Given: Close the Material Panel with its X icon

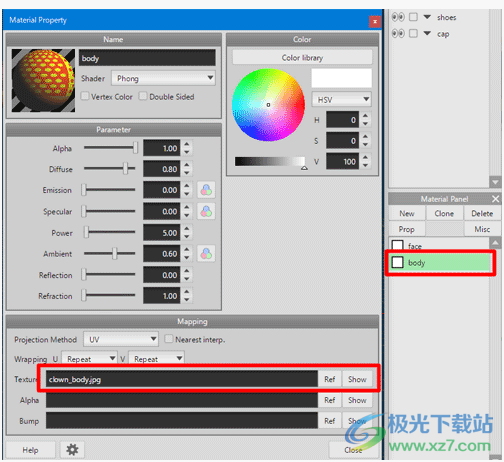Looking at the screenshot, I should (x=495, y=199).
